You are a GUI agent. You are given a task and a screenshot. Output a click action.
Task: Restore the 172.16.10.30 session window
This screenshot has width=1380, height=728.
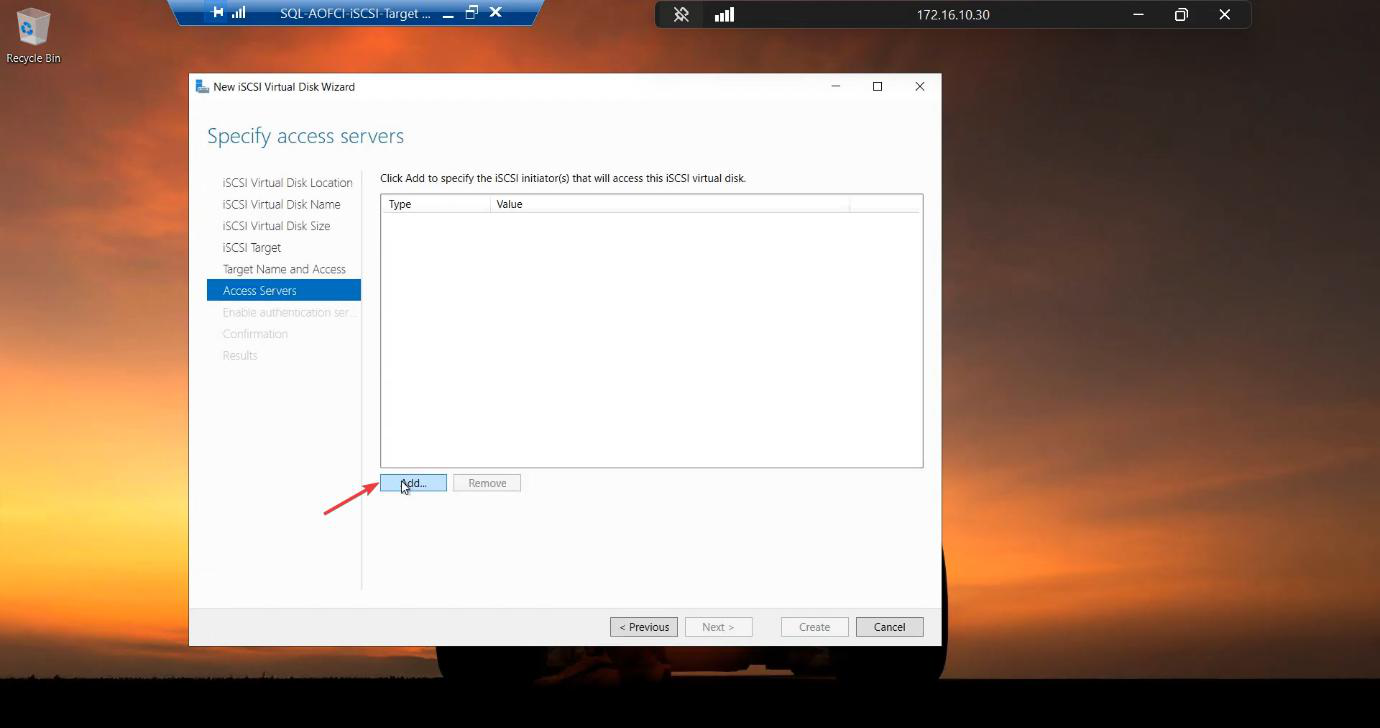(1181, 15)
